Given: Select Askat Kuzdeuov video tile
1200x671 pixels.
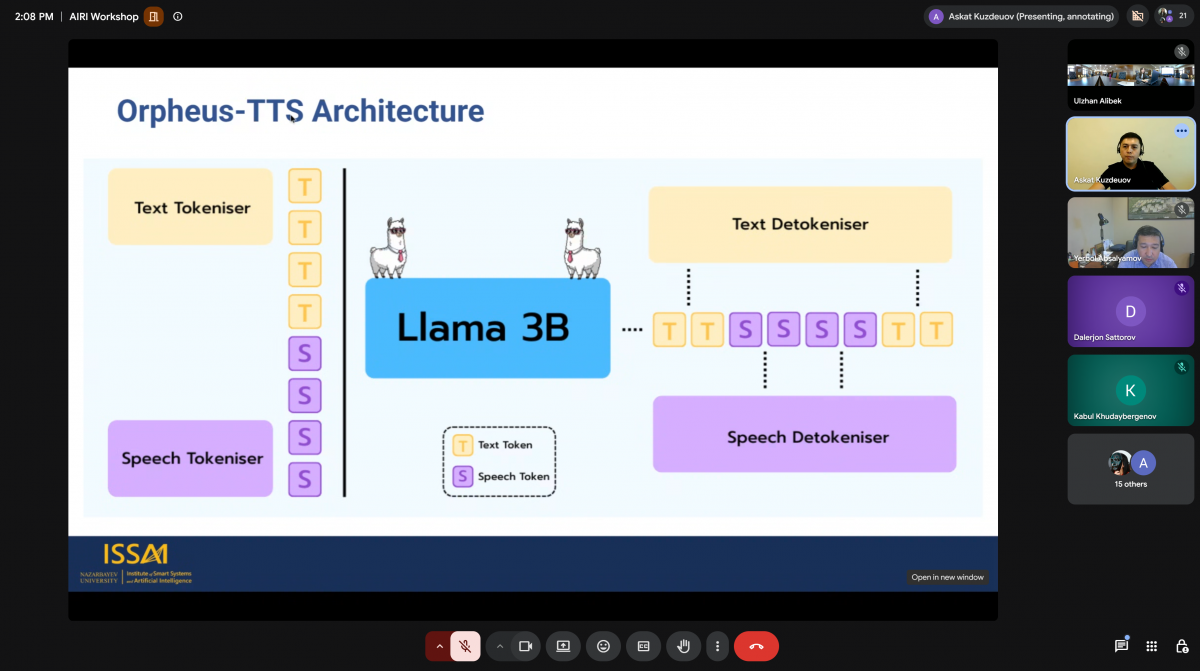Looking at the screenshot, I should coord(1131,154).
